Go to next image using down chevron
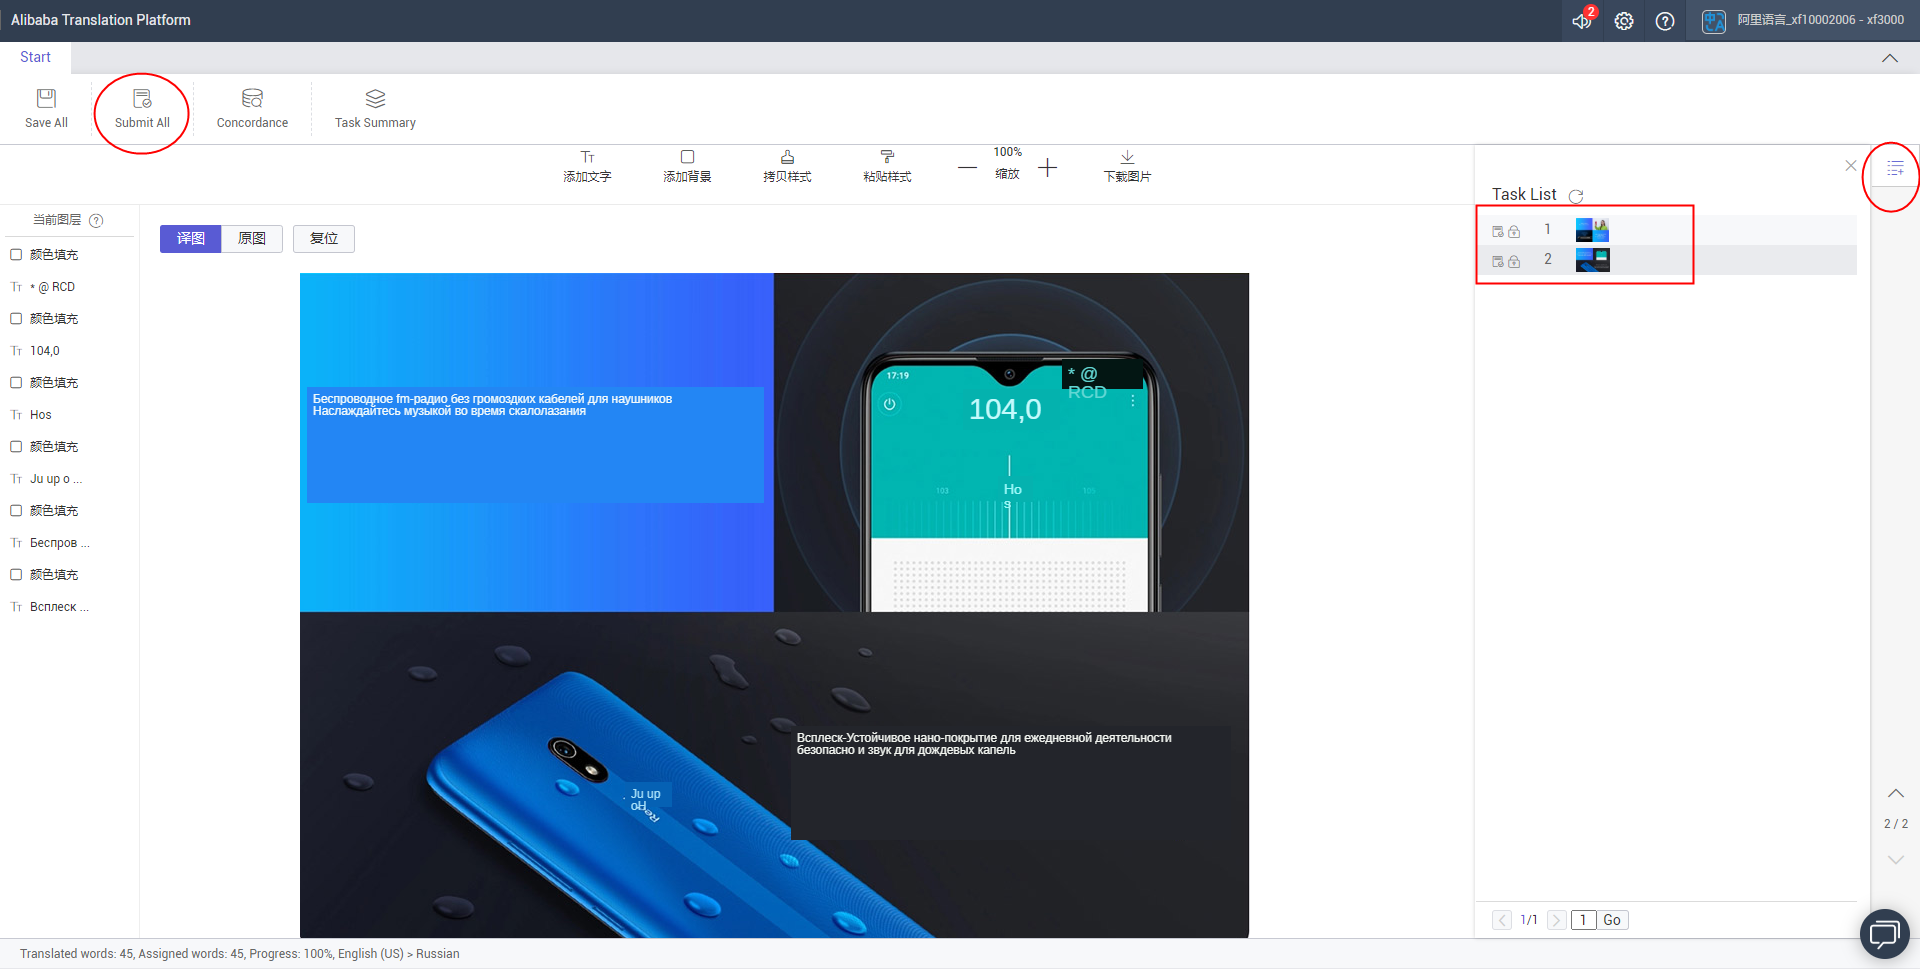 [1896, 859]
